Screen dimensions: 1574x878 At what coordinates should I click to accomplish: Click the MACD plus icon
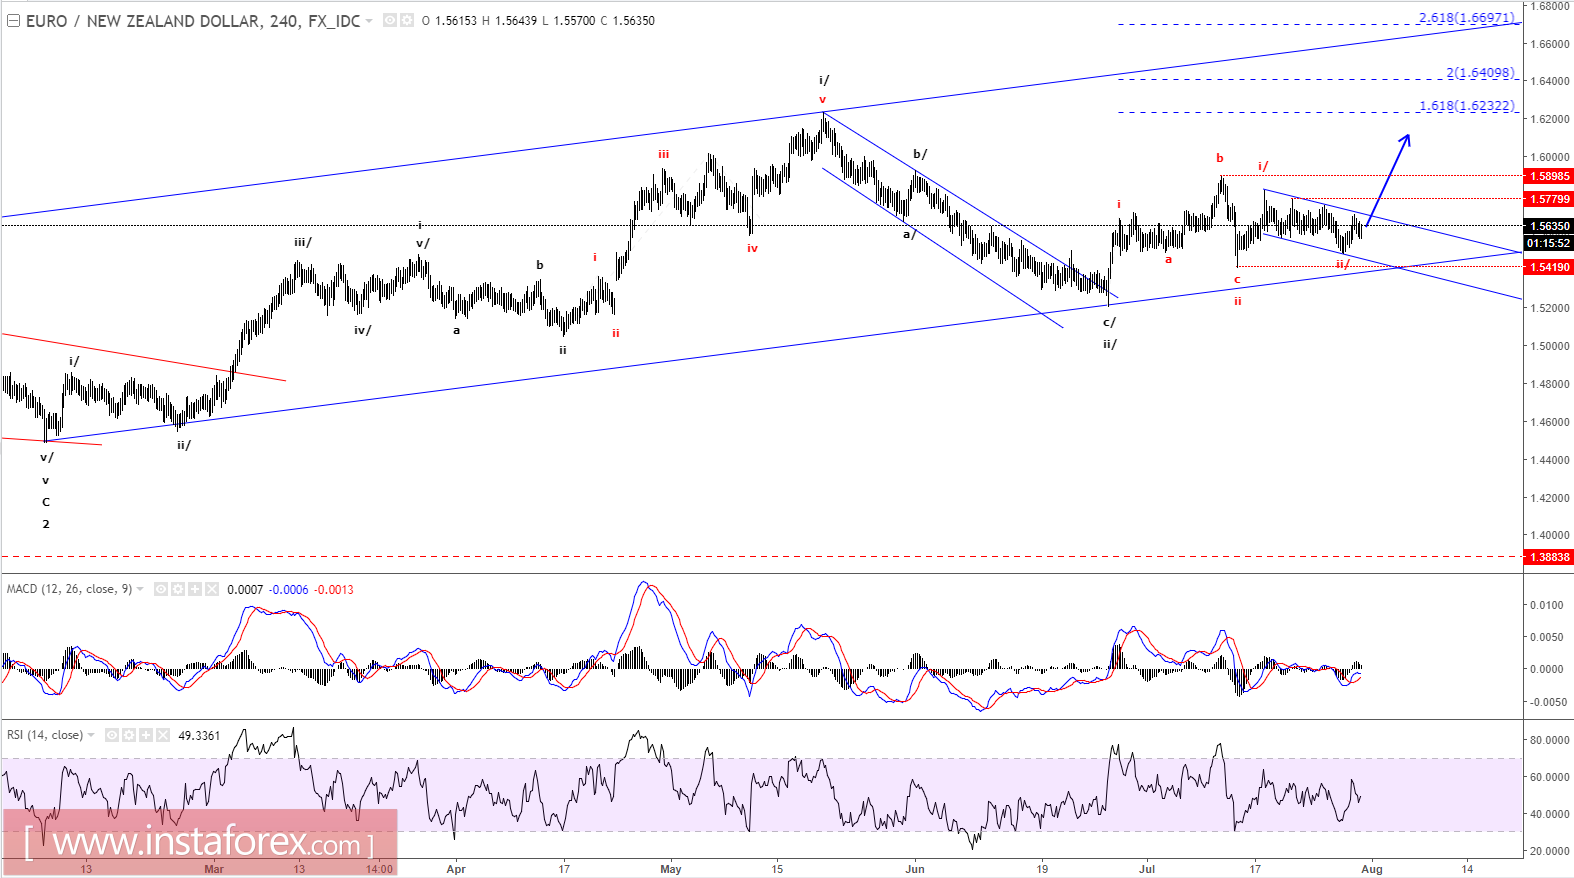pos(195,589)
